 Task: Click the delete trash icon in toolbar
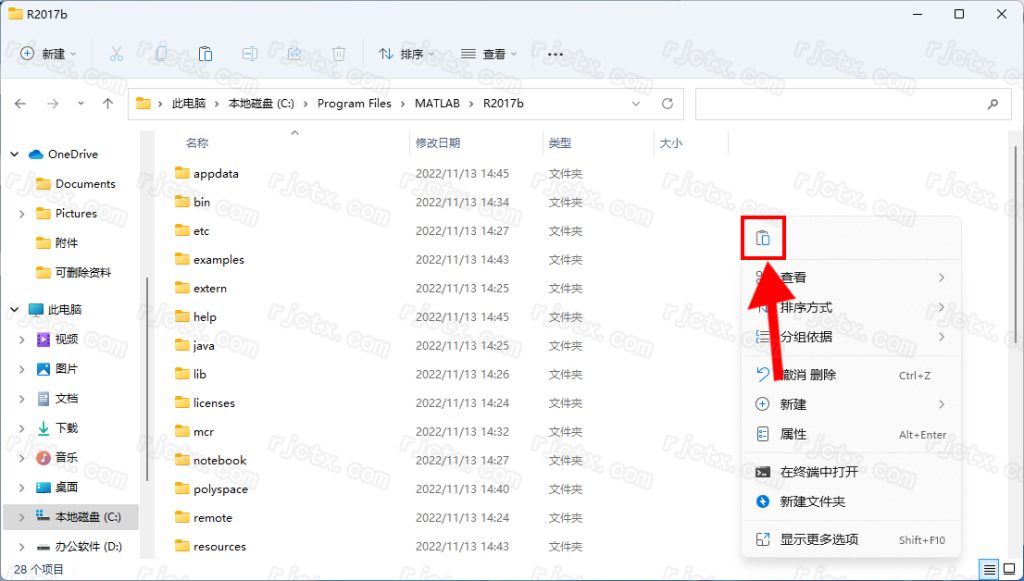tap(339, 54)
